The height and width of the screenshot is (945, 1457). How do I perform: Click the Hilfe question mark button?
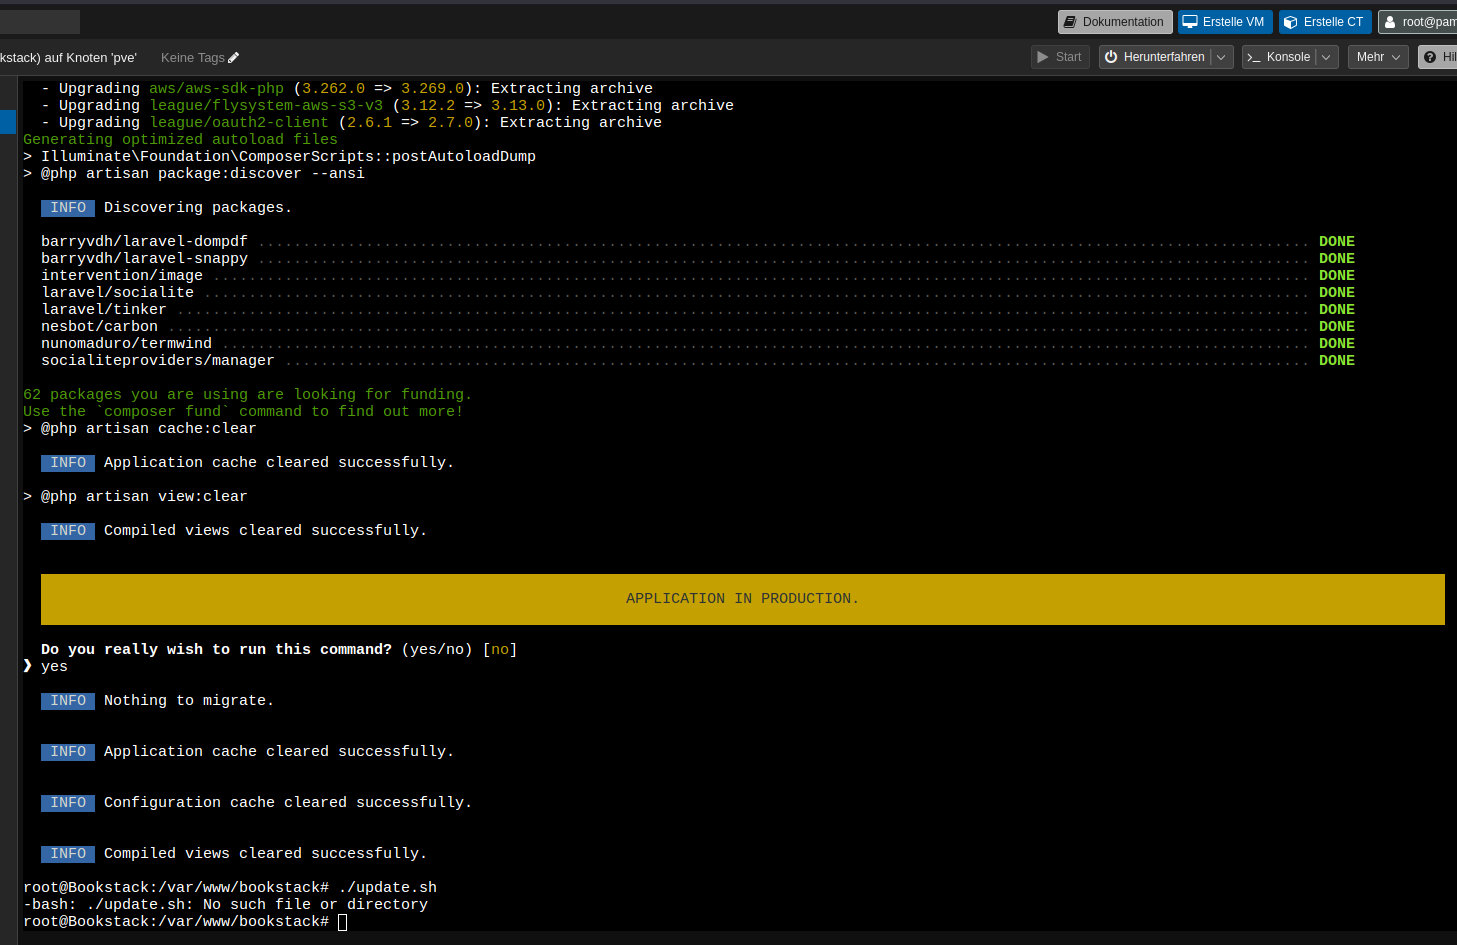1438,57
